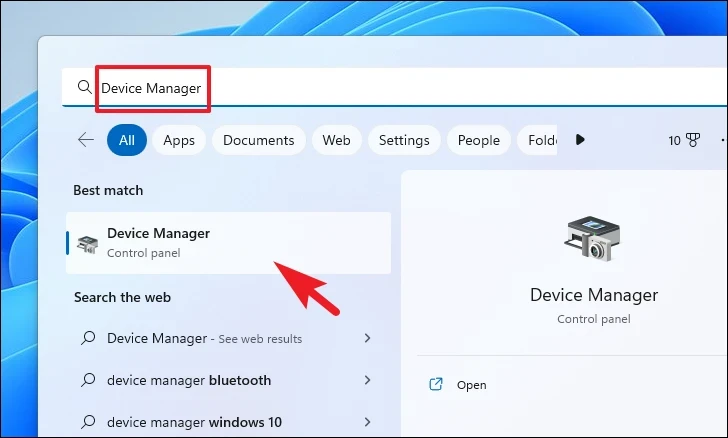Click Control panel label under preview title

pyautogui.click(x=594, y=319)
